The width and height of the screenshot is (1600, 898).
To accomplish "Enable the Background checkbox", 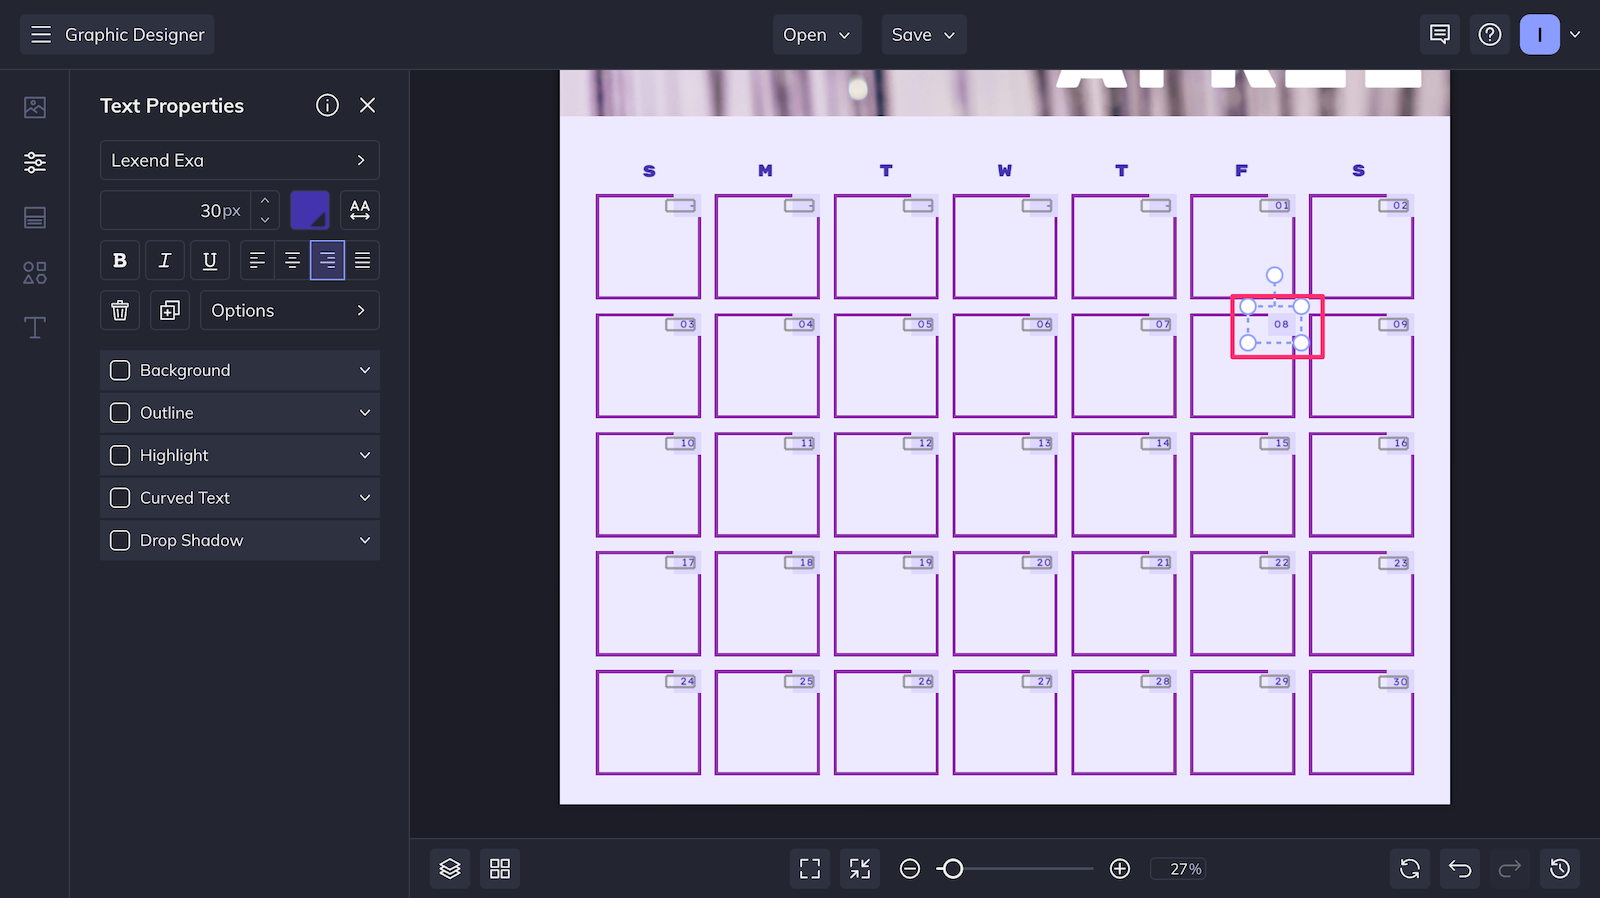I will pos(120,370).
